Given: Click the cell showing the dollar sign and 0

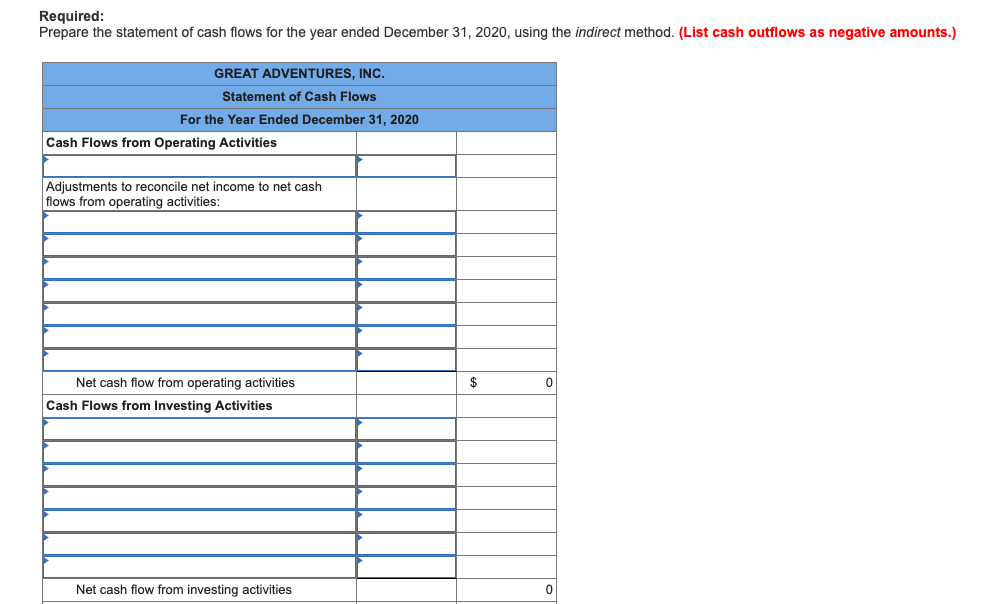Looking at the screenshot, I should [506, 382].
